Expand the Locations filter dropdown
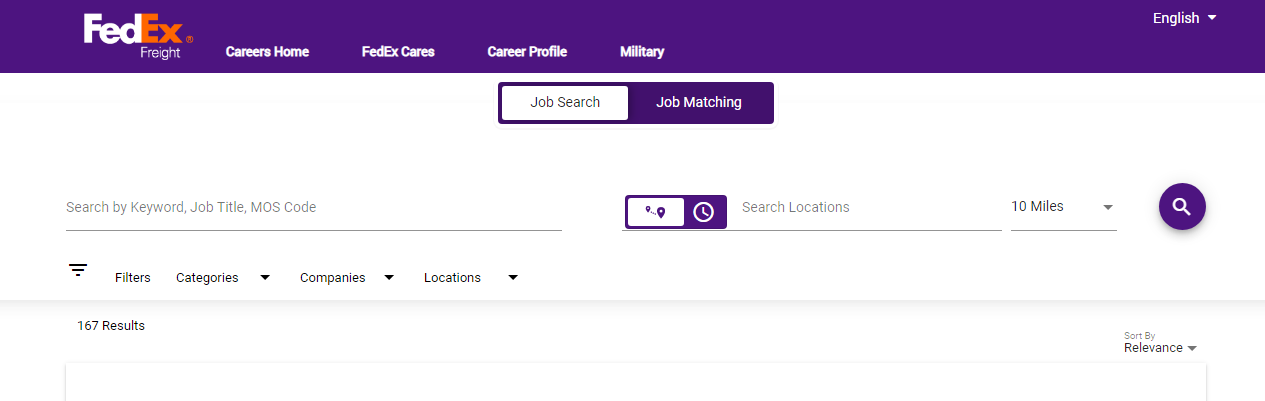1265x401 pixels. (x=471, y=278)
